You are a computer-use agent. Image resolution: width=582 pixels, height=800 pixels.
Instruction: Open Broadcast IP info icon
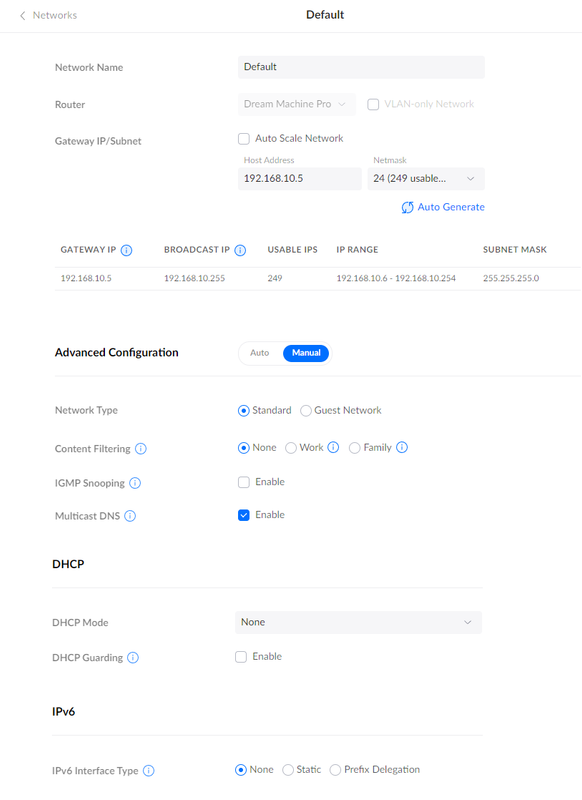(240, 250)
